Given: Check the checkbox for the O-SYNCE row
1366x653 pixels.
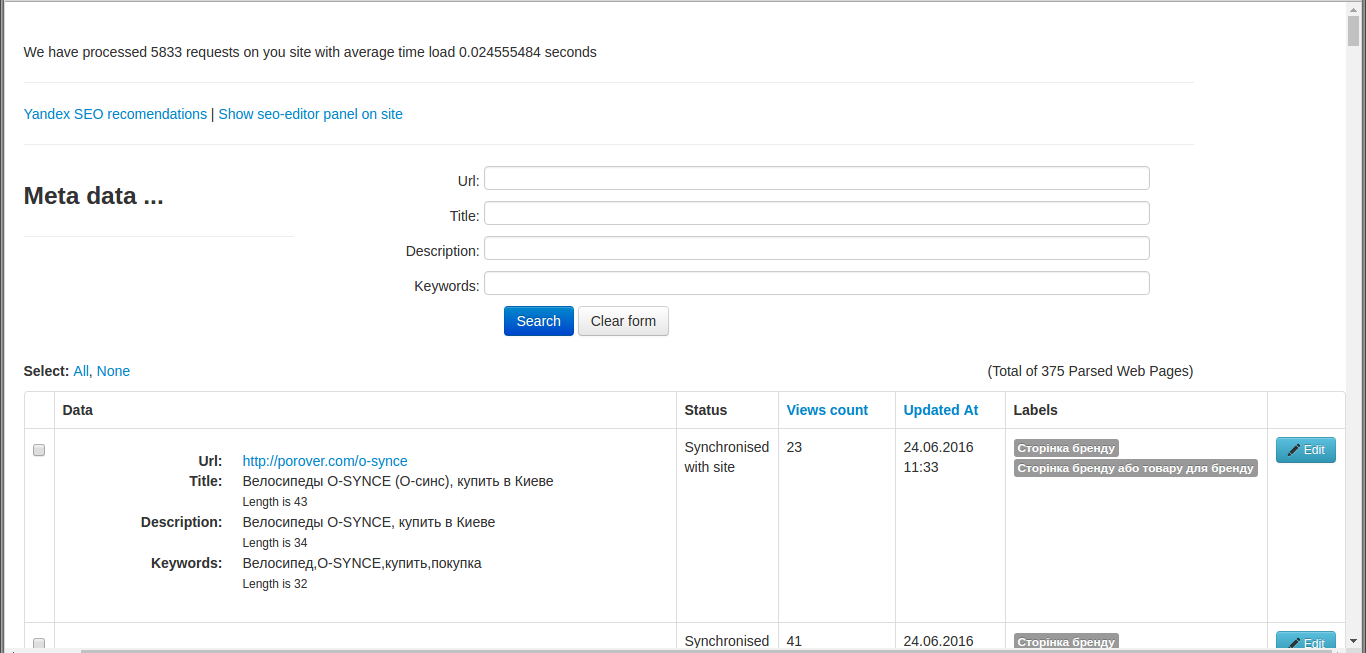Looking at the screenshot, I should click(x=38, y=450).
